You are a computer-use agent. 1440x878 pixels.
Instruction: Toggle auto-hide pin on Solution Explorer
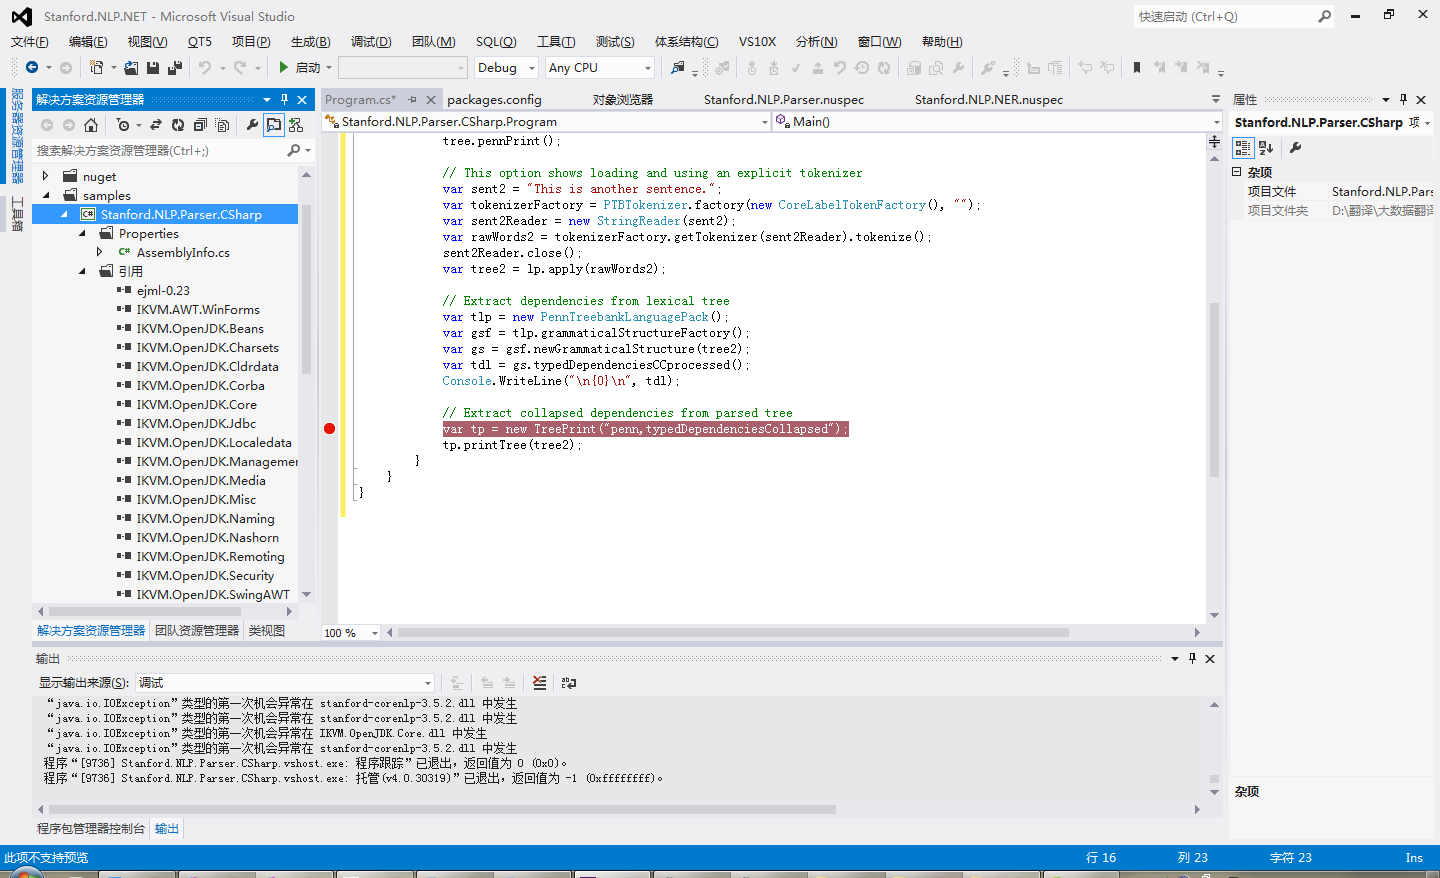tap(284, 99)
